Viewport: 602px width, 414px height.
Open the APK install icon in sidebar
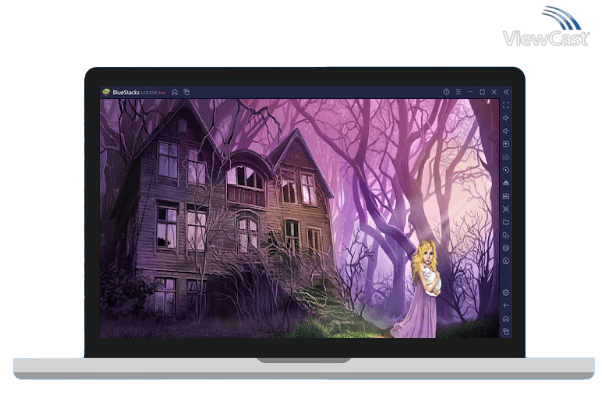(x=506, y=183)
